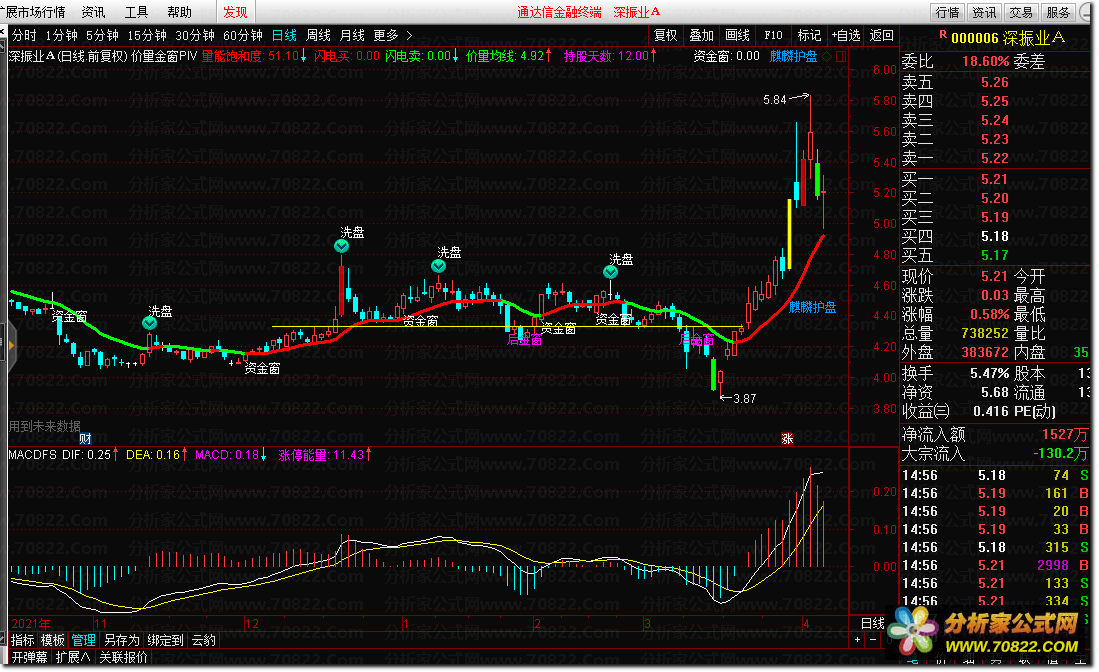The width and height of the screenshot is (1099, 672).
Task: Click the 2021年 timeline label
Action: 31,623
